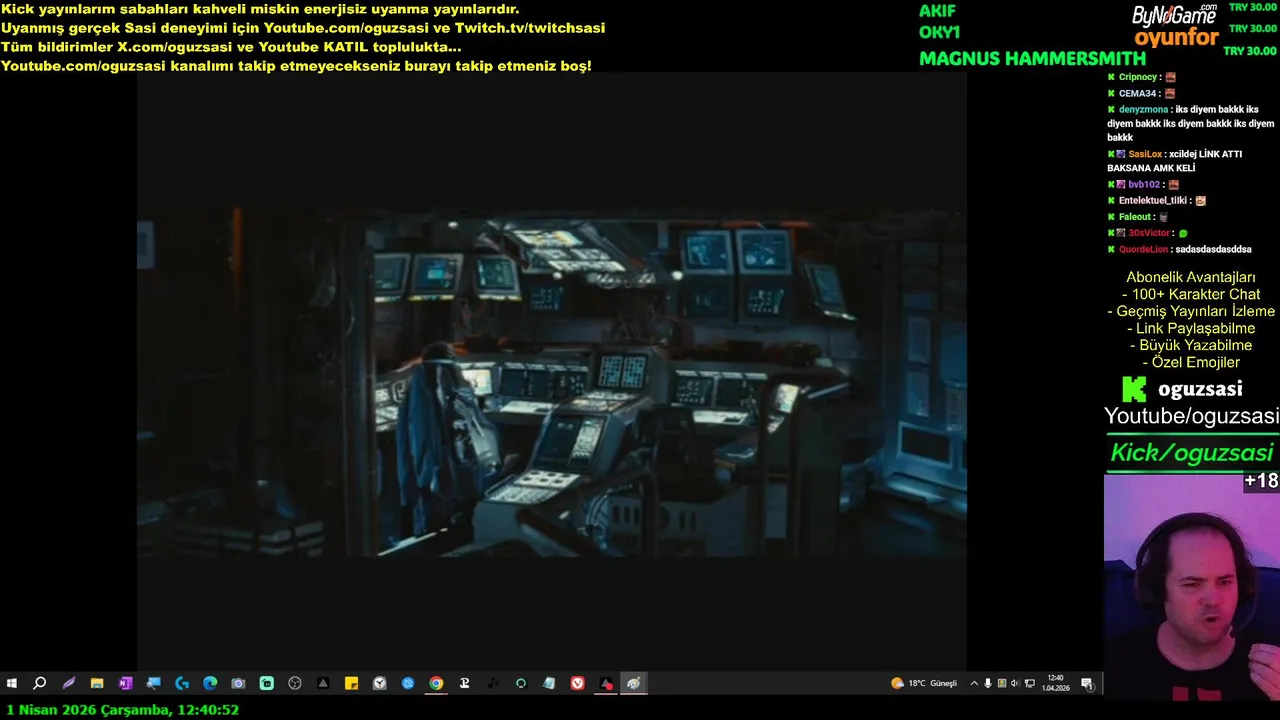The height and width of the screenshot is (720, 1280).
Task: Open the music note taskbar app
Action: 493,683
